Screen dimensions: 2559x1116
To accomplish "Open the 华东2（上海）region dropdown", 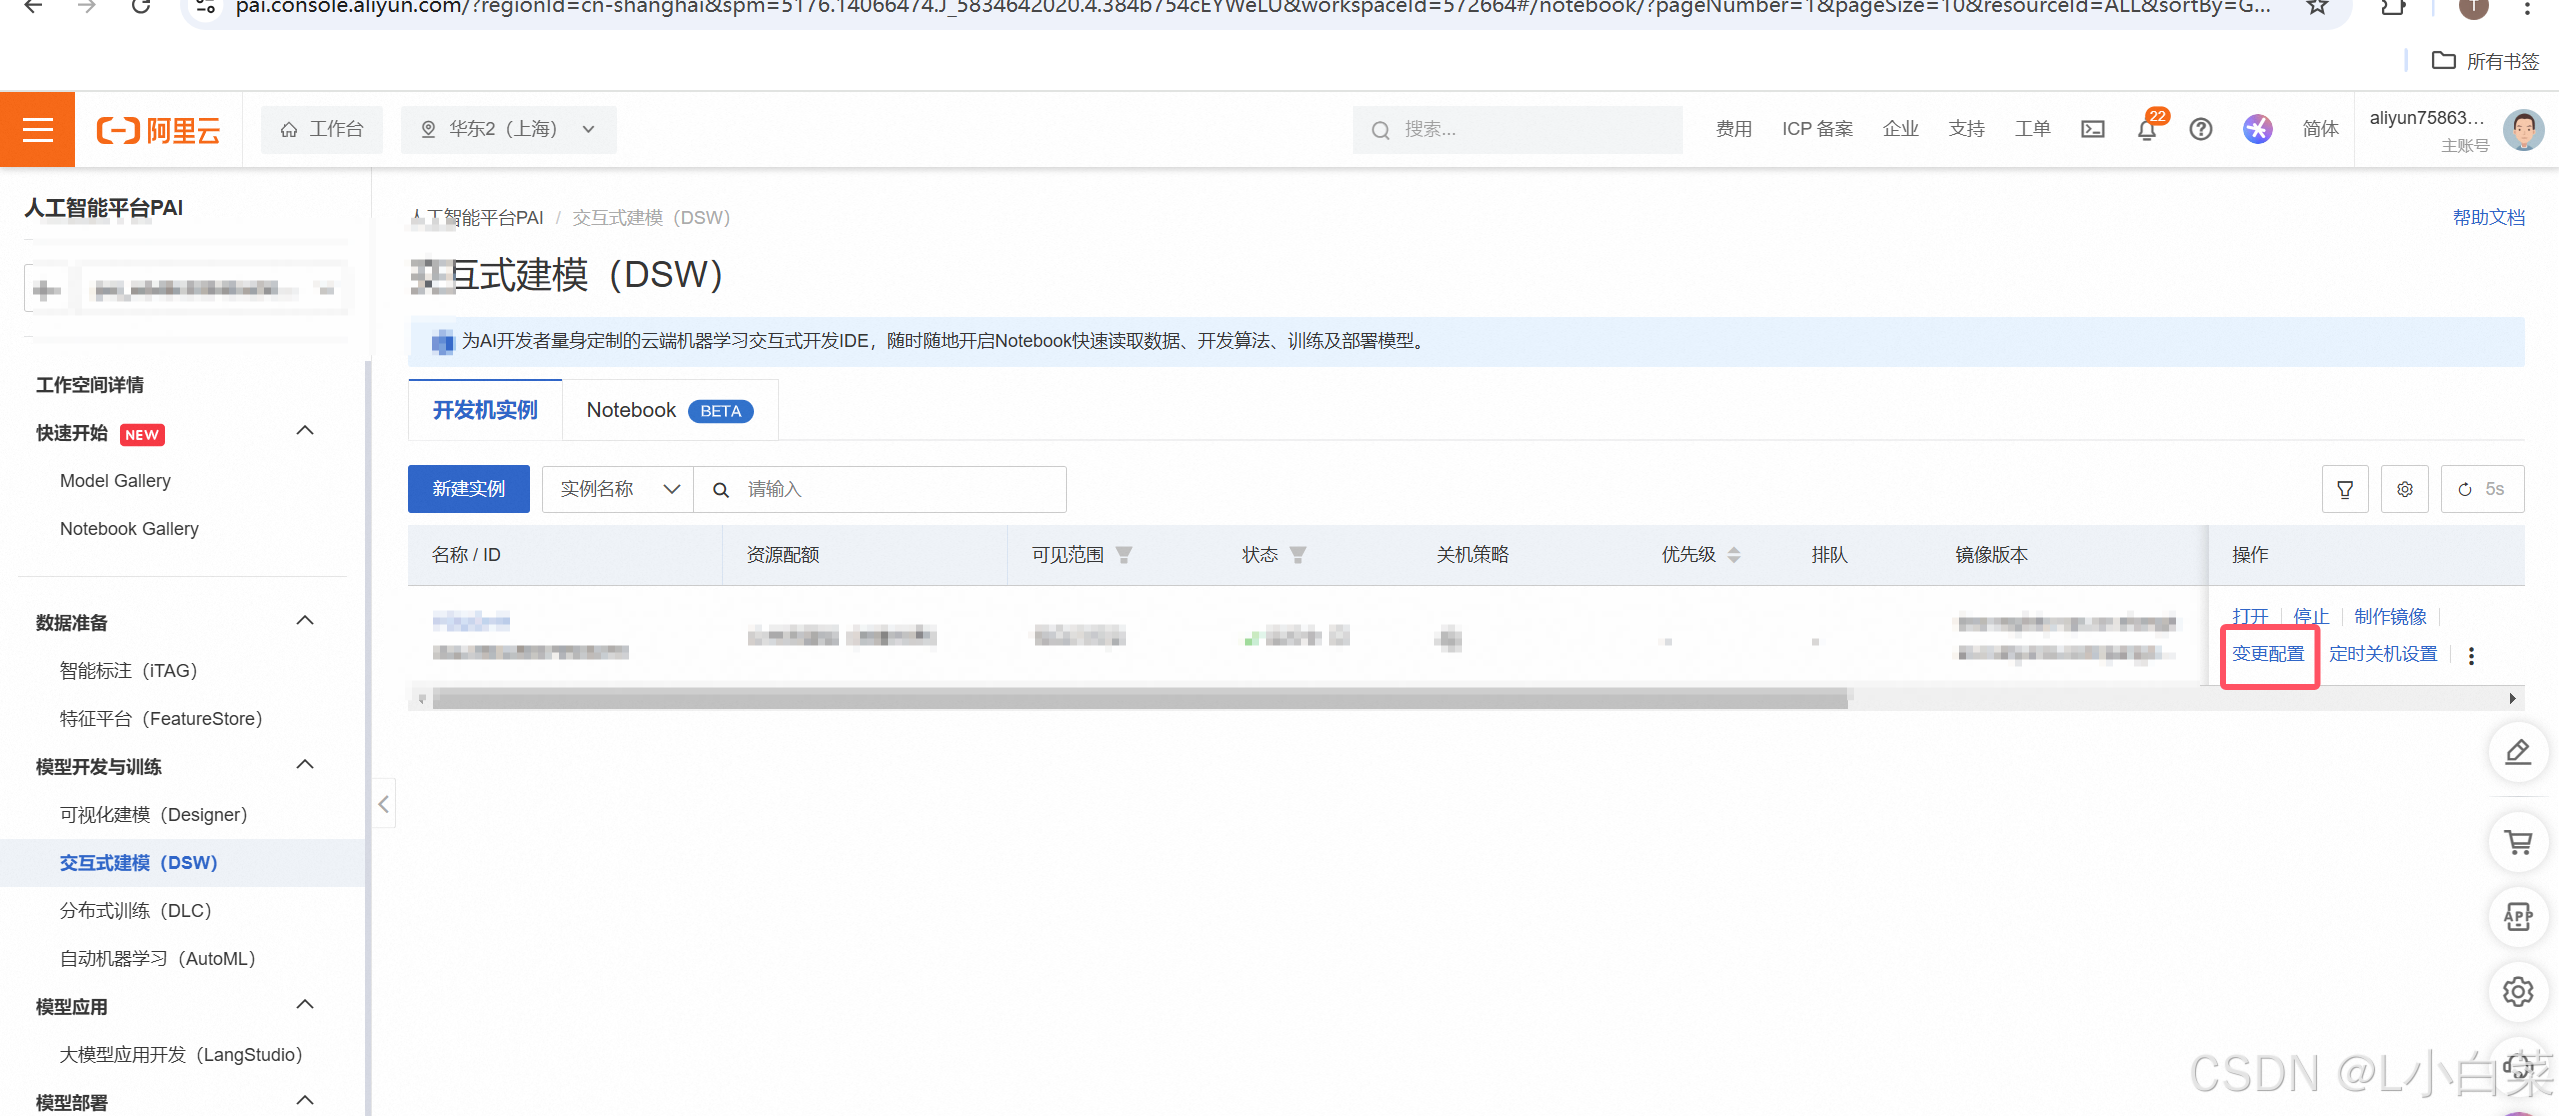I will pos(508,129).
